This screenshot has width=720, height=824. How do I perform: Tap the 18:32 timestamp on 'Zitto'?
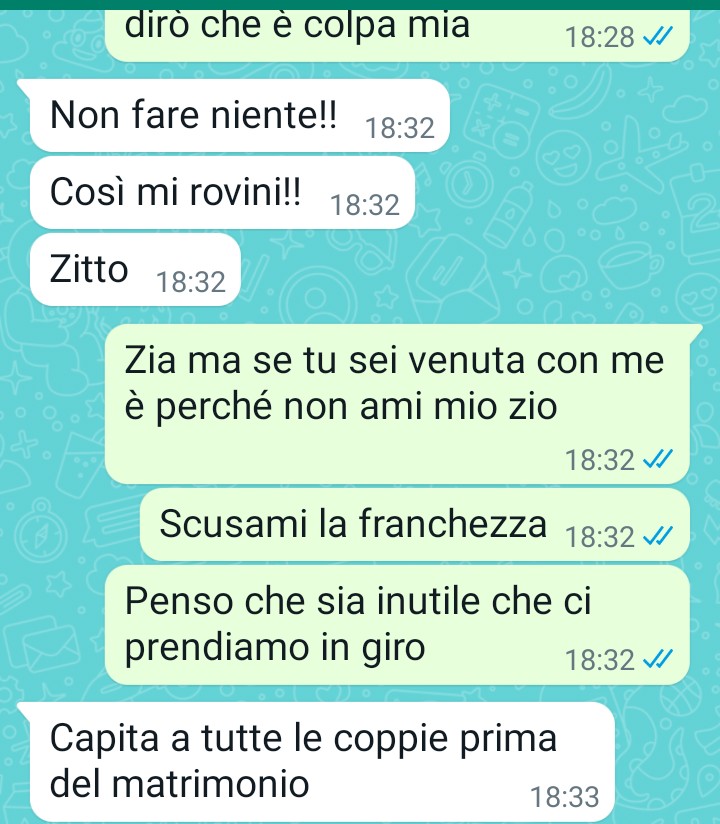tap(191, 282)
